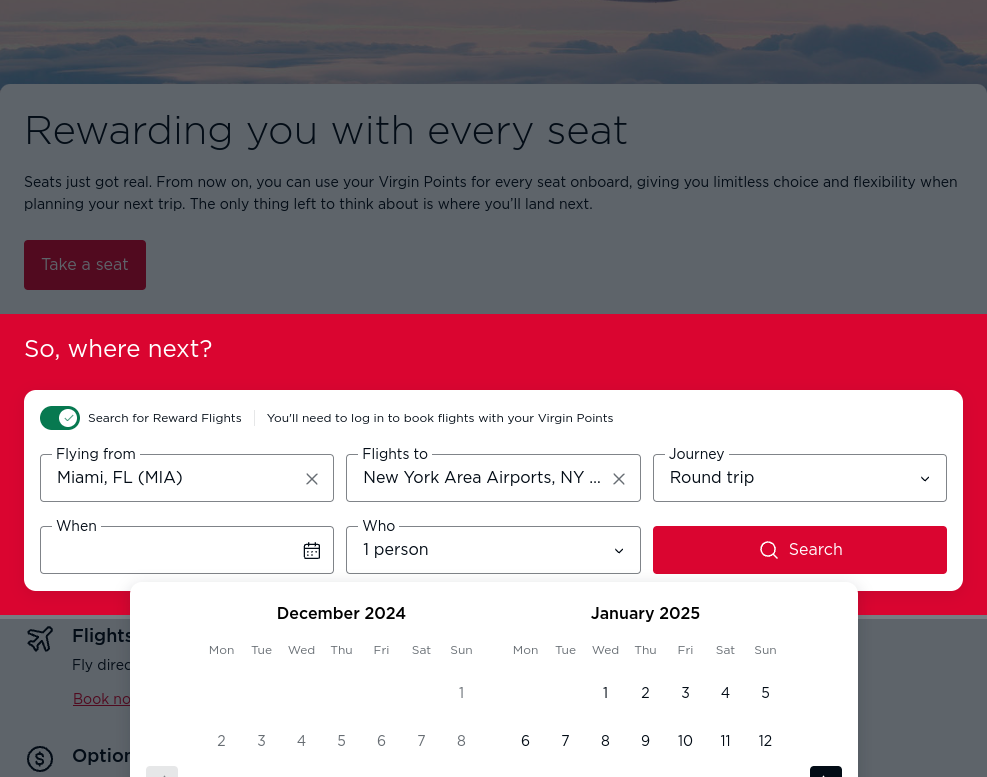Click the Take a seat button
The height and width of the screenshot is (777, 987).
[x=85, y=265]
